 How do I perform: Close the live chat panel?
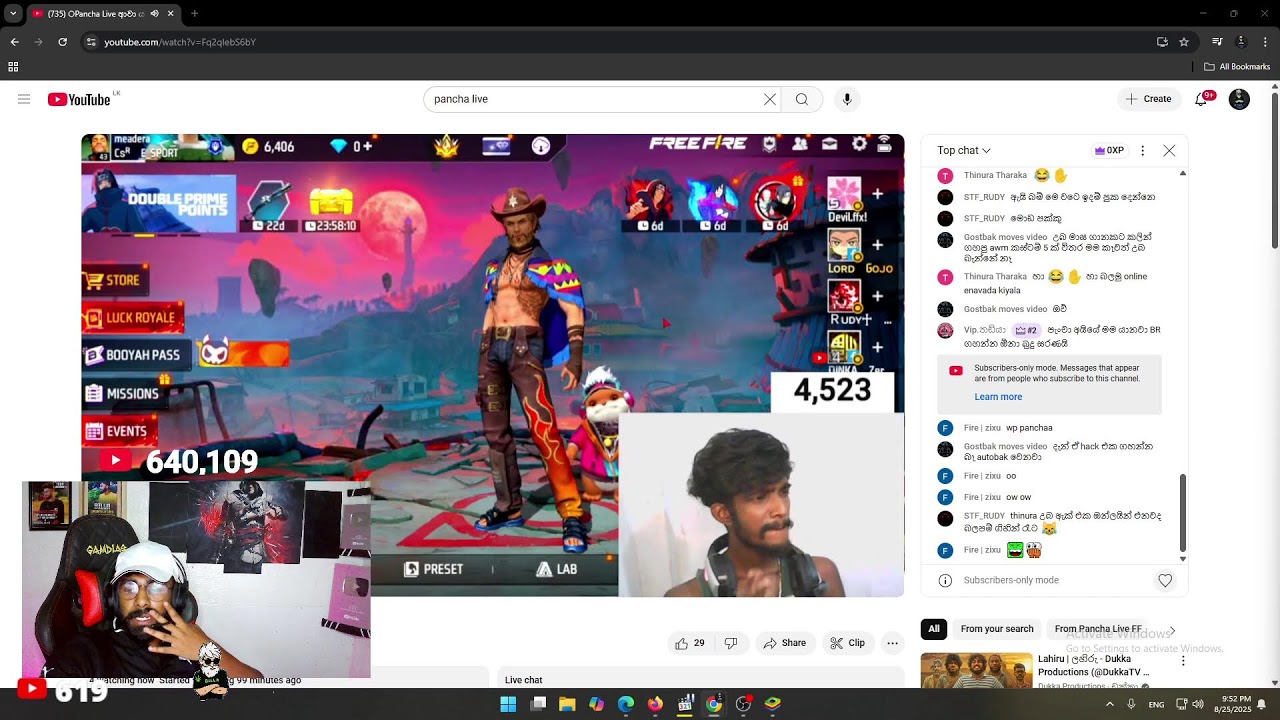click(1169, 151)
